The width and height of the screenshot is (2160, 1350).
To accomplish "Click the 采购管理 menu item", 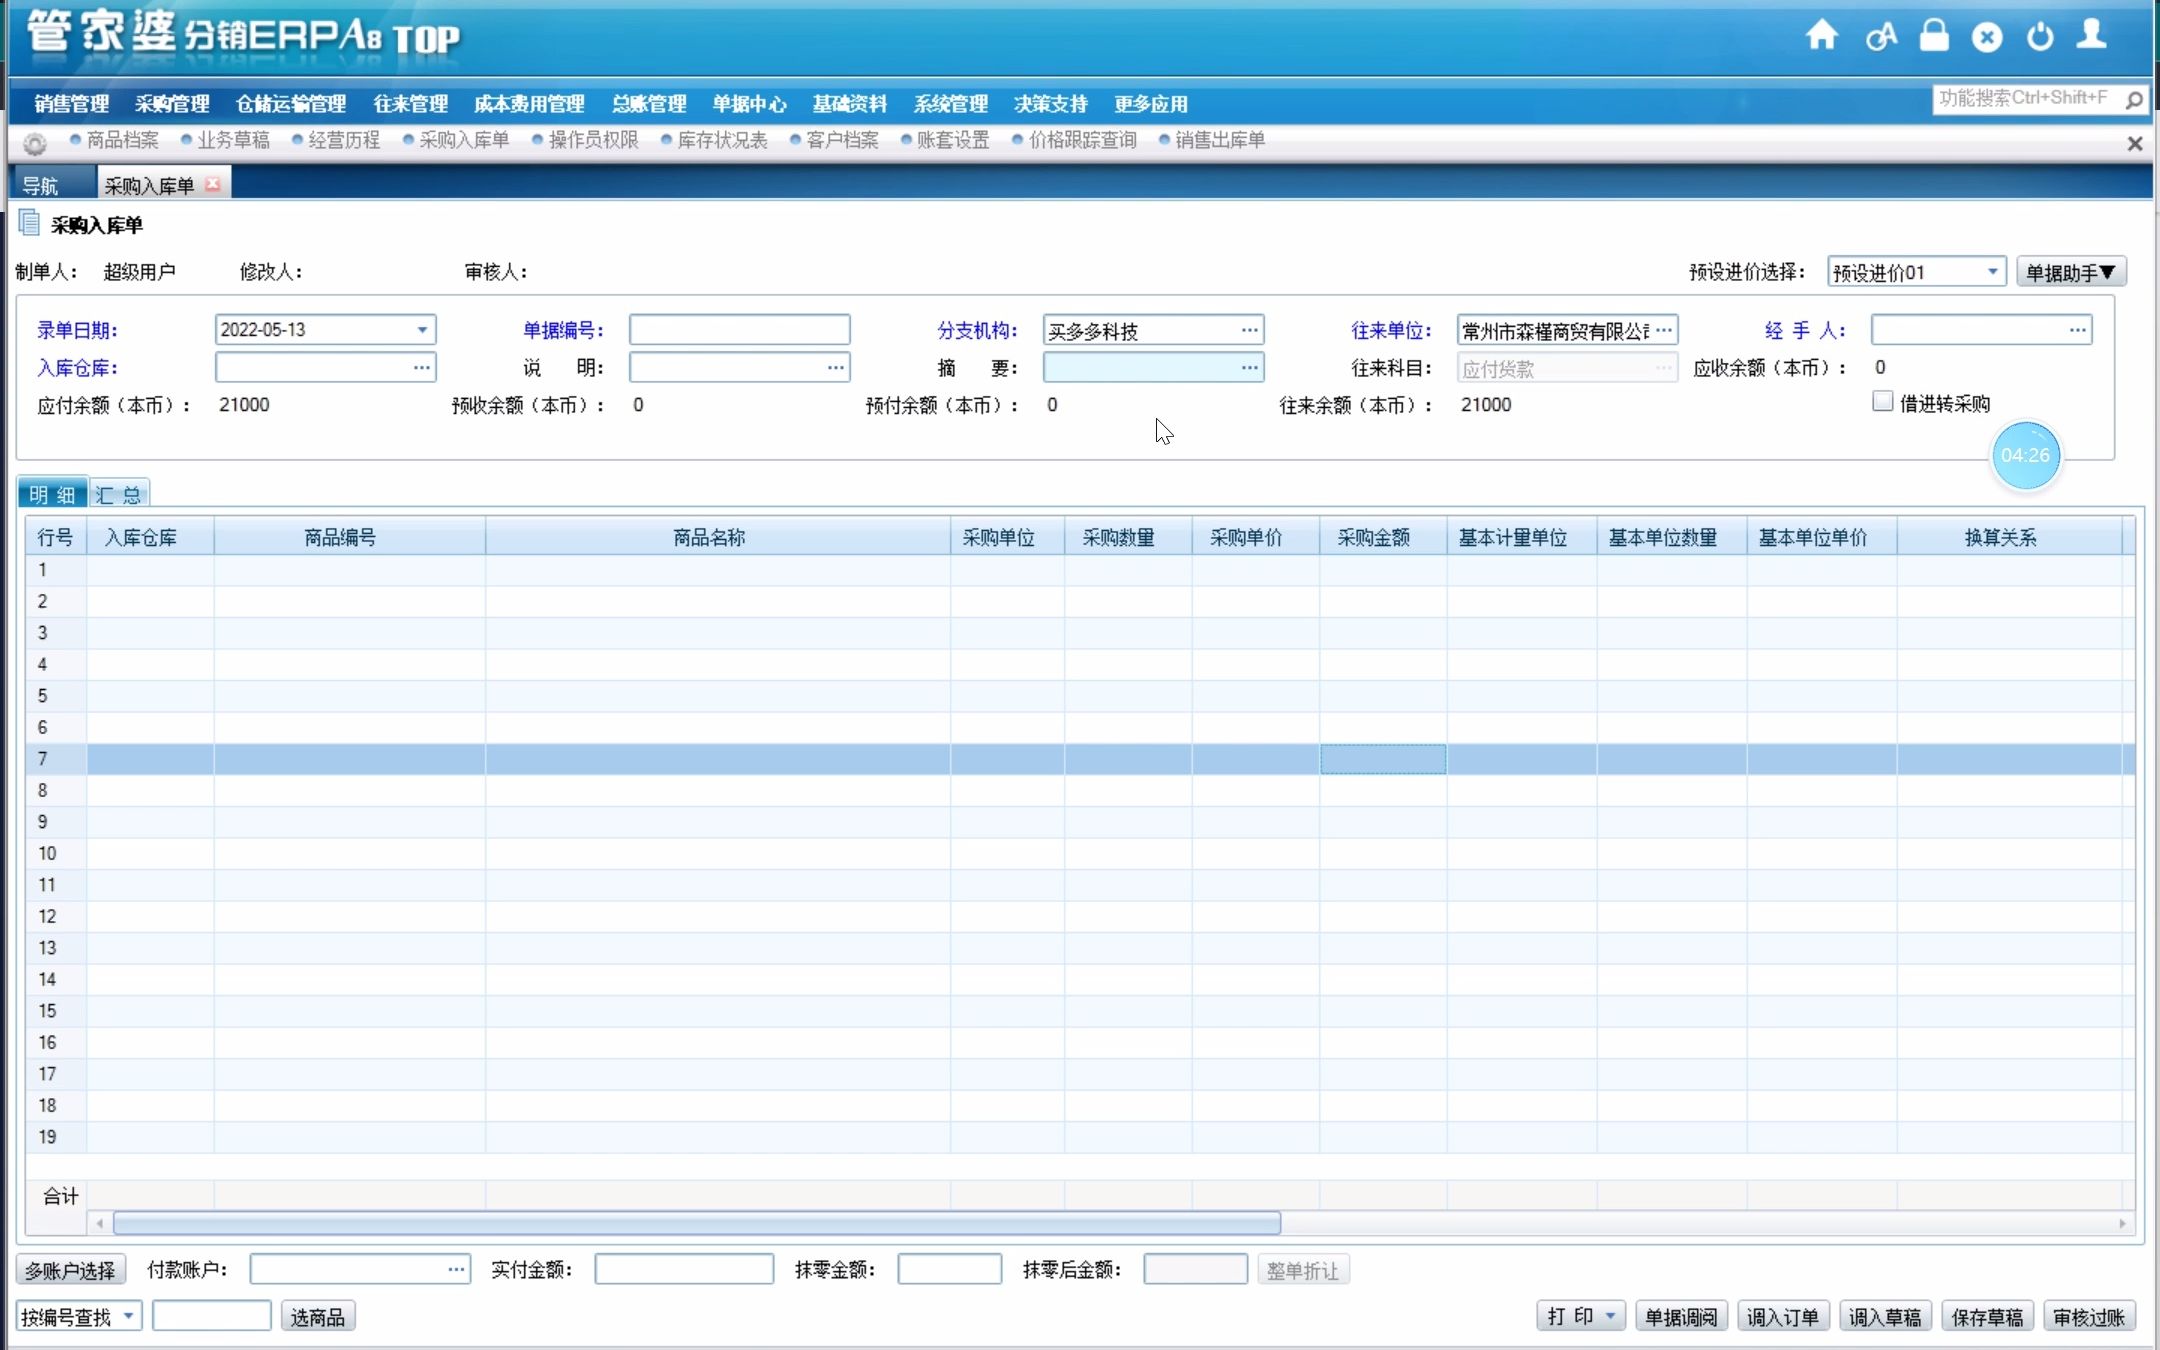I will [x=170, y=103].
